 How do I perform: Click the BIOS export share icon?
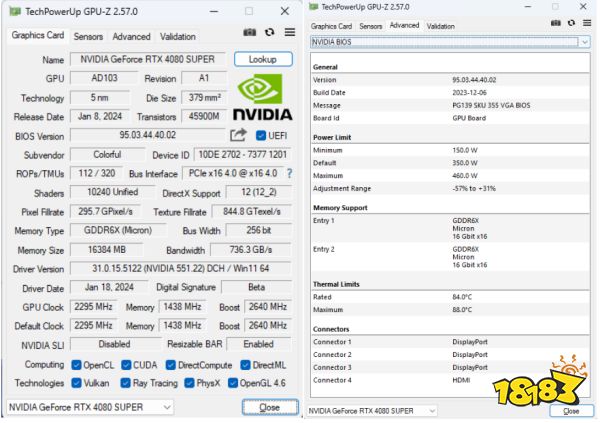click(238, 135)
